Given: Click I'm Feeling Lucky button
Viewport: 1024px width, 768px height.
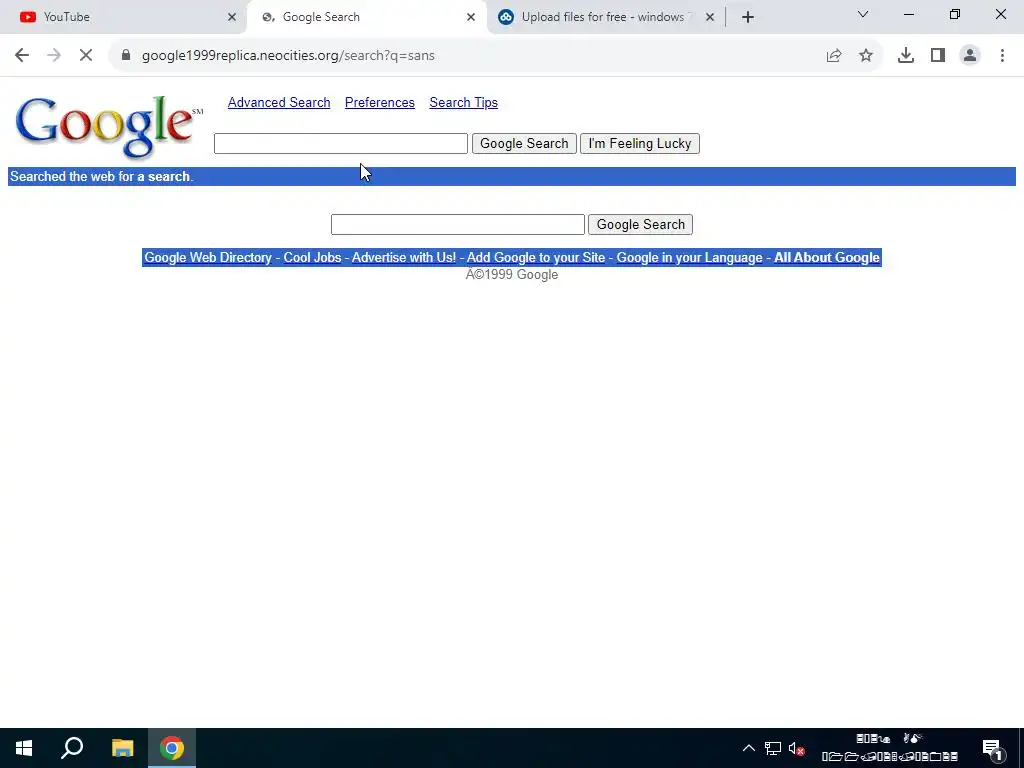Looking at the screenshot, I should (x=640, y=144).
